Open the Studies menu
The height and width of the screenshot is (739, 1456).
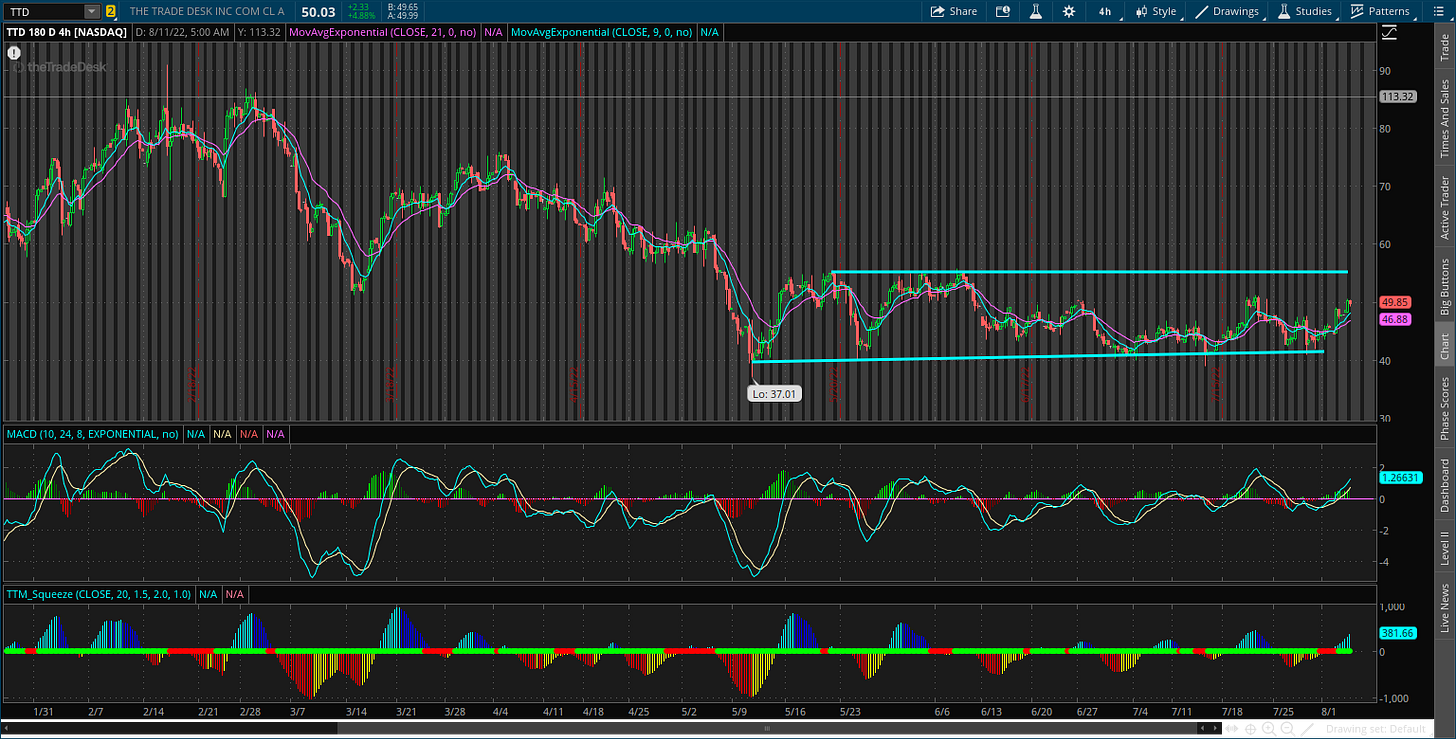click(x=1304, y=11)
